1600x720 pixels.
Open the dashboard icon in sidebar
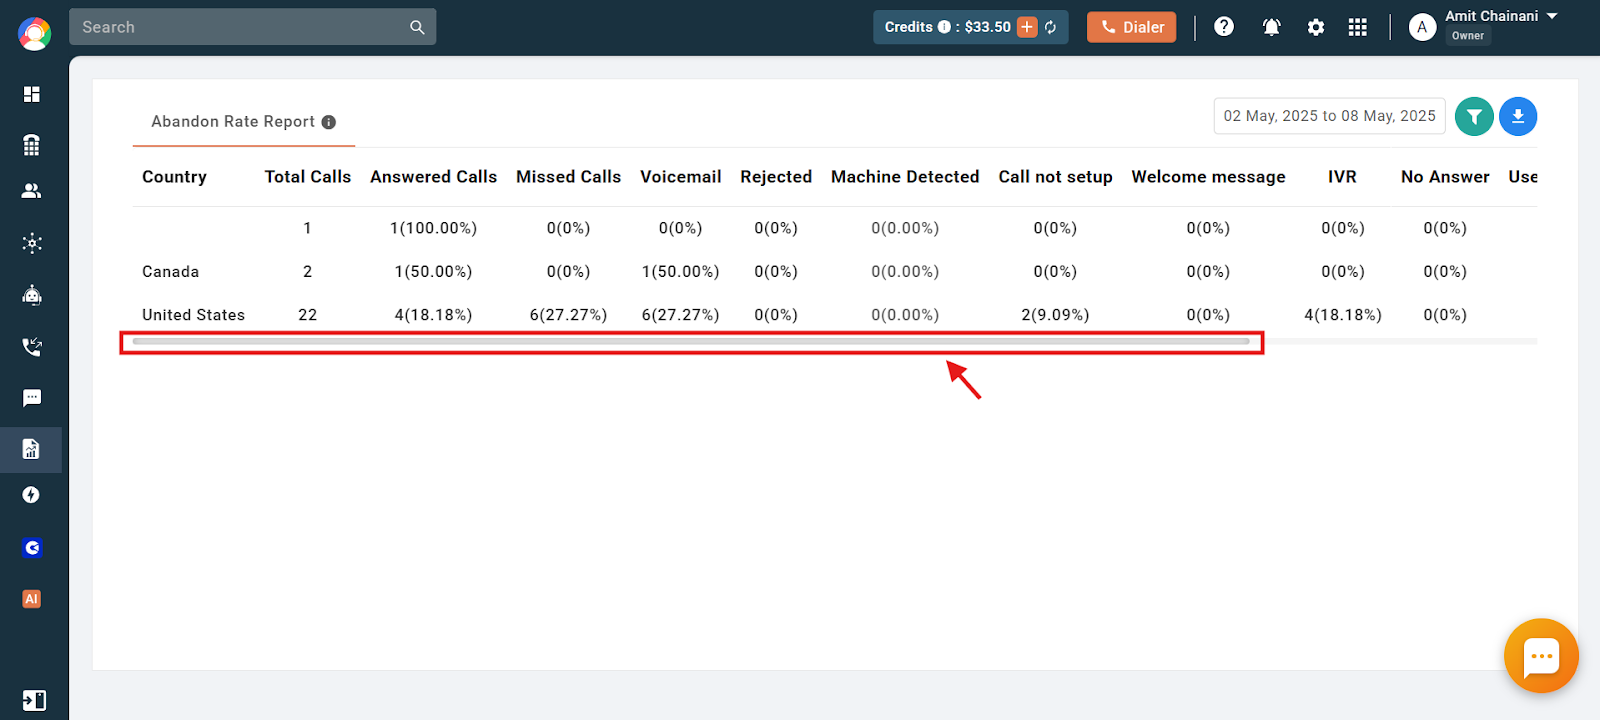[32, 94]
